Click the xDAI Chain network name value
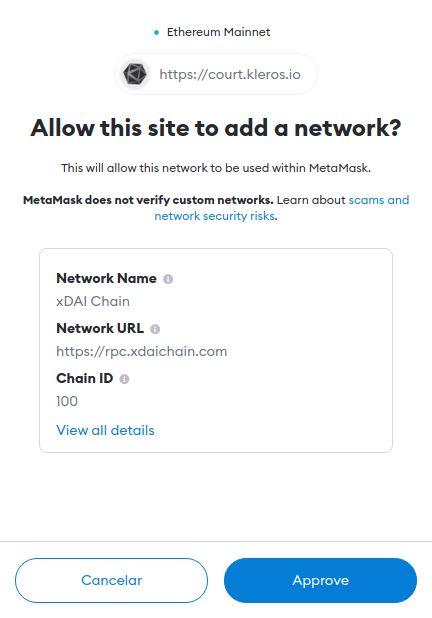This screenshot has width=432, height=618. [93, 301]
